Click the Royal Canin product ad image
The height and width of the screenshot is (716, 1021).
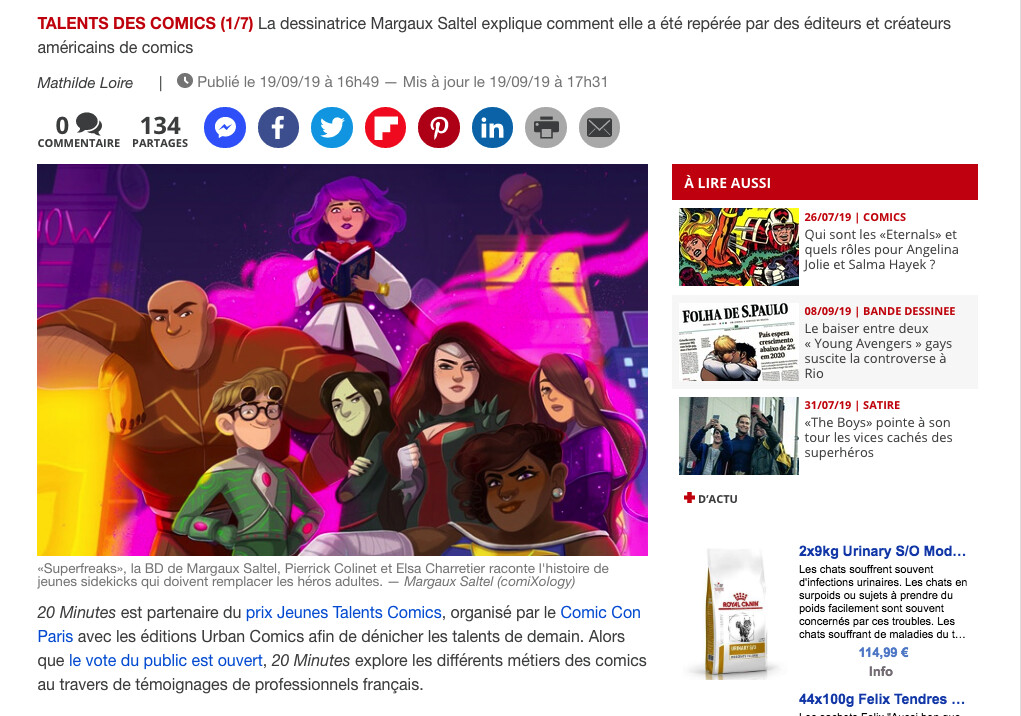(x=736, y=614)
